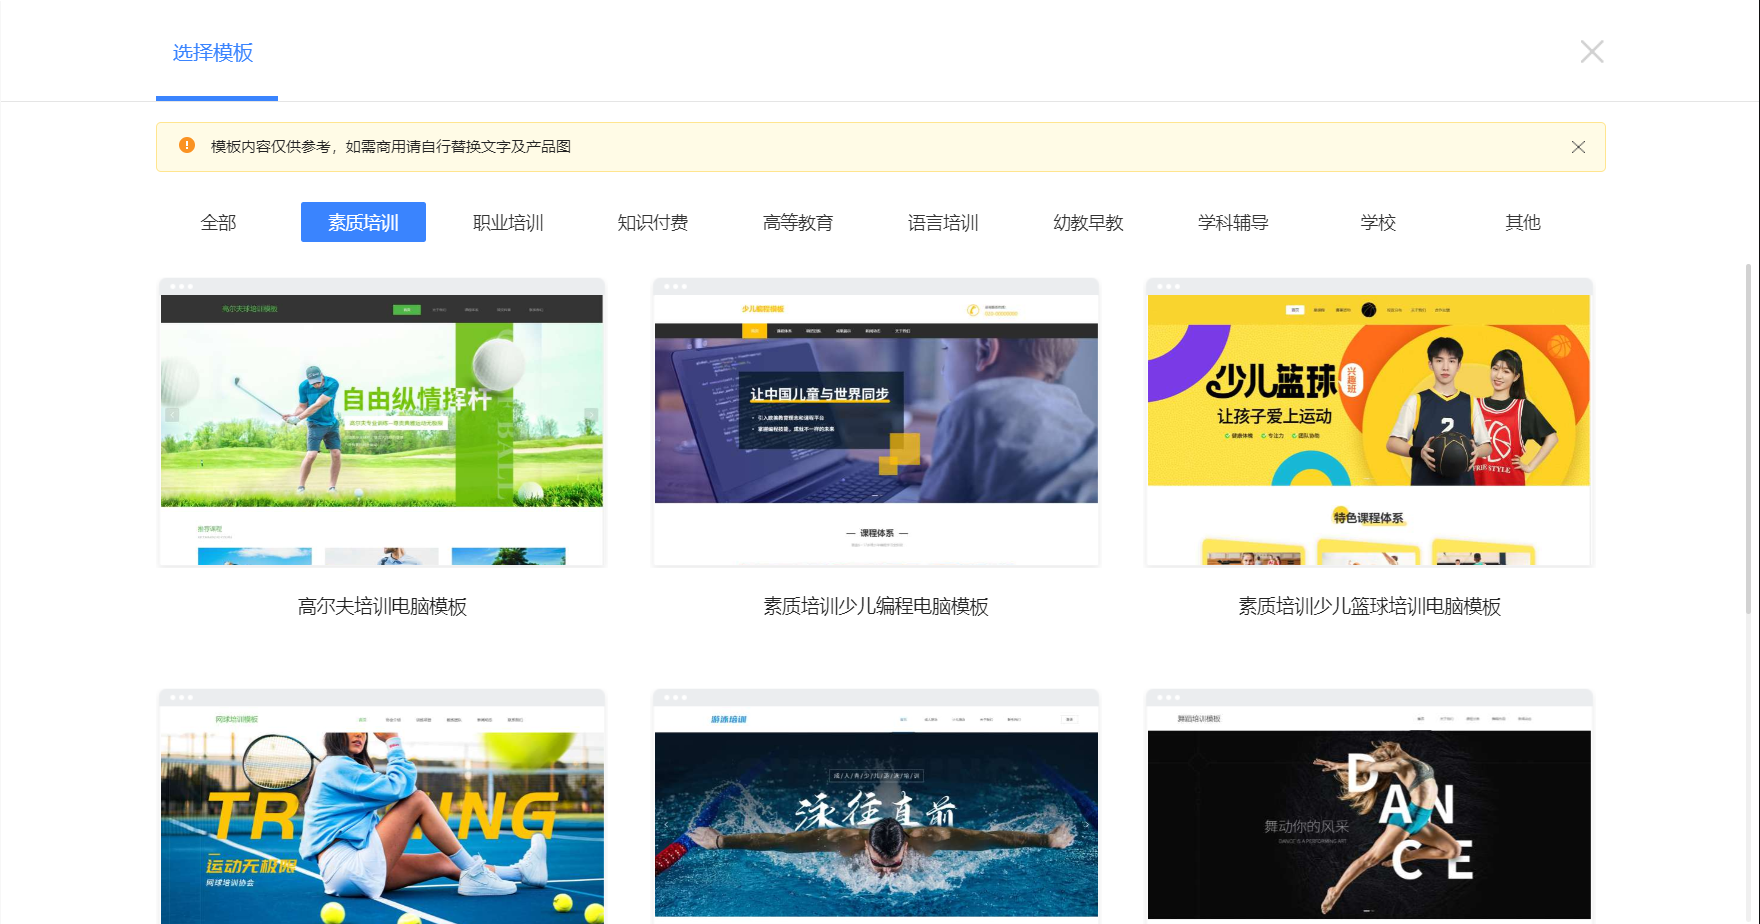The width and height of the screenshot is (1760, 924).
Task: Pick the kids basketball template thumbnail
Action: coord(1369,423)
